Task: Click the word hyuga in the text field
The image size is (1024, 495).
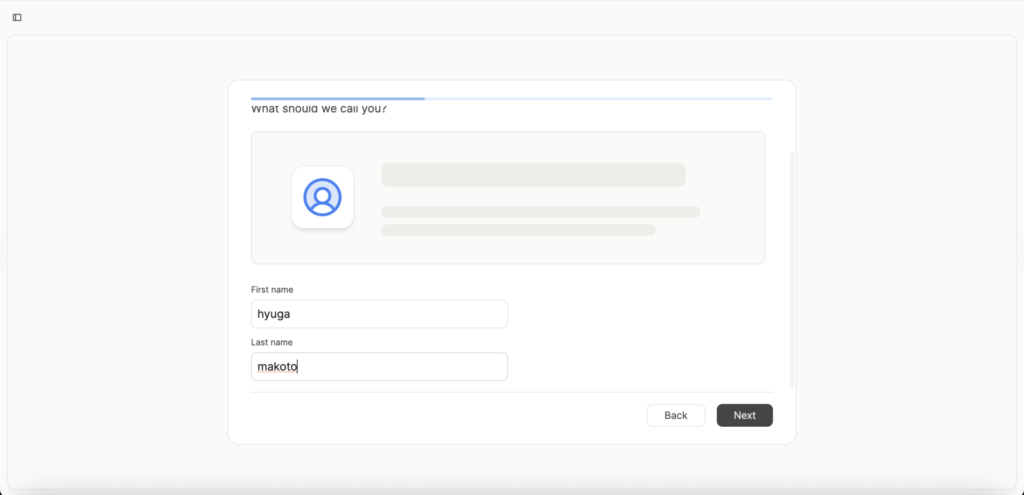Action: (x=274, y=314)
